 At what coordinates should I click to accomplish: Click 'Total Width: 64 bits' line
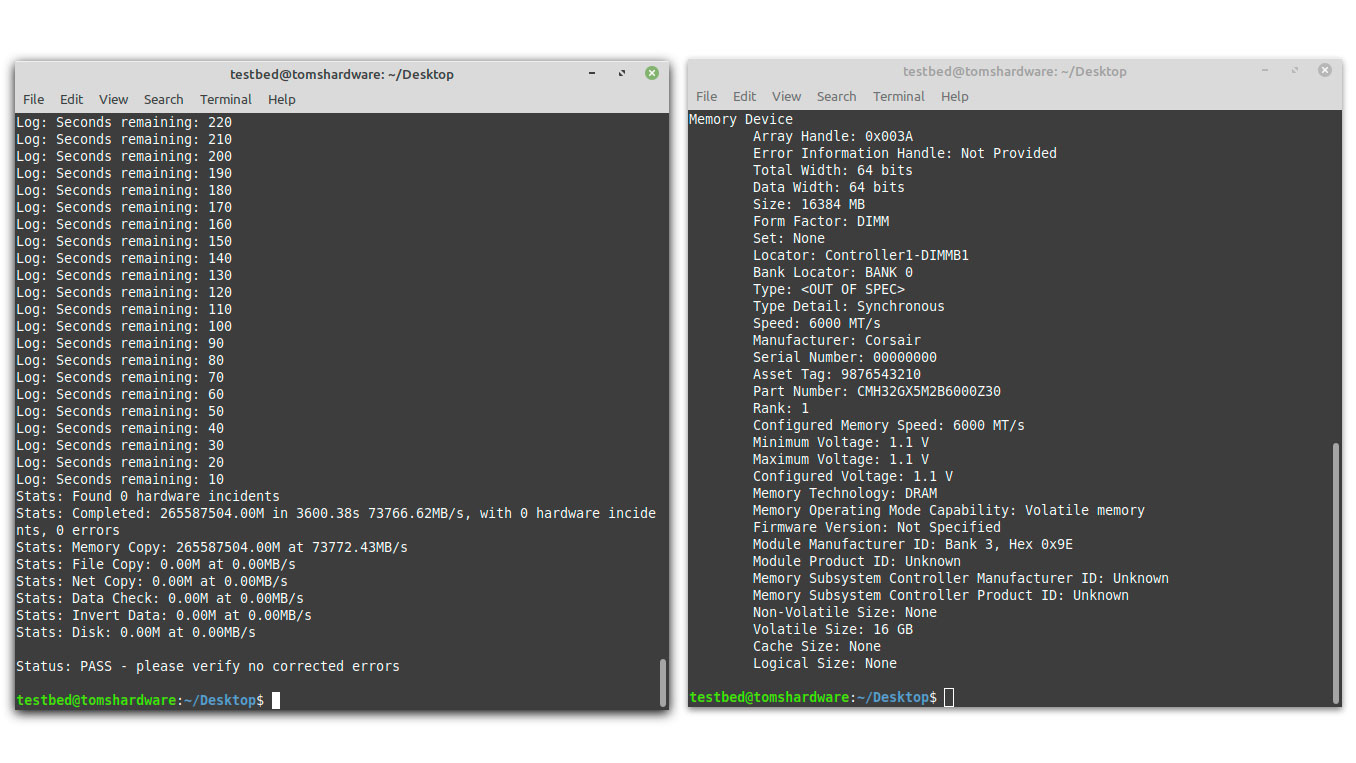pyautogui.click(x=833, y=170)
